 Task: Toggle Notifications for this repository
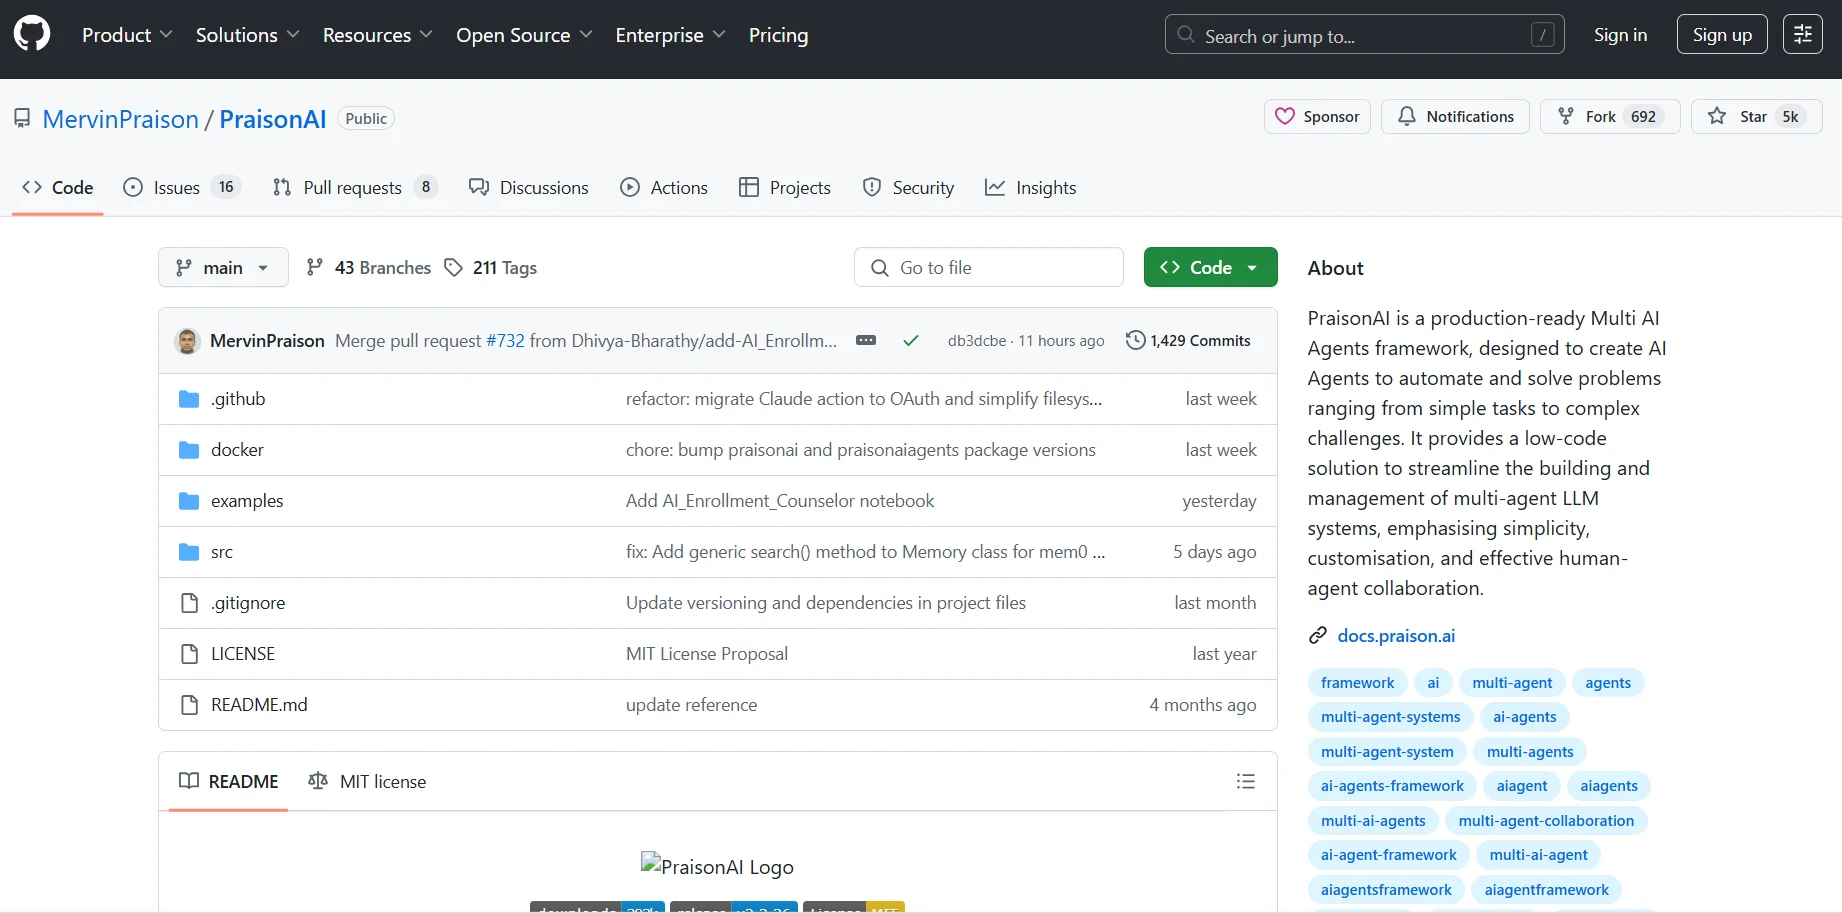coord(1455,117)
